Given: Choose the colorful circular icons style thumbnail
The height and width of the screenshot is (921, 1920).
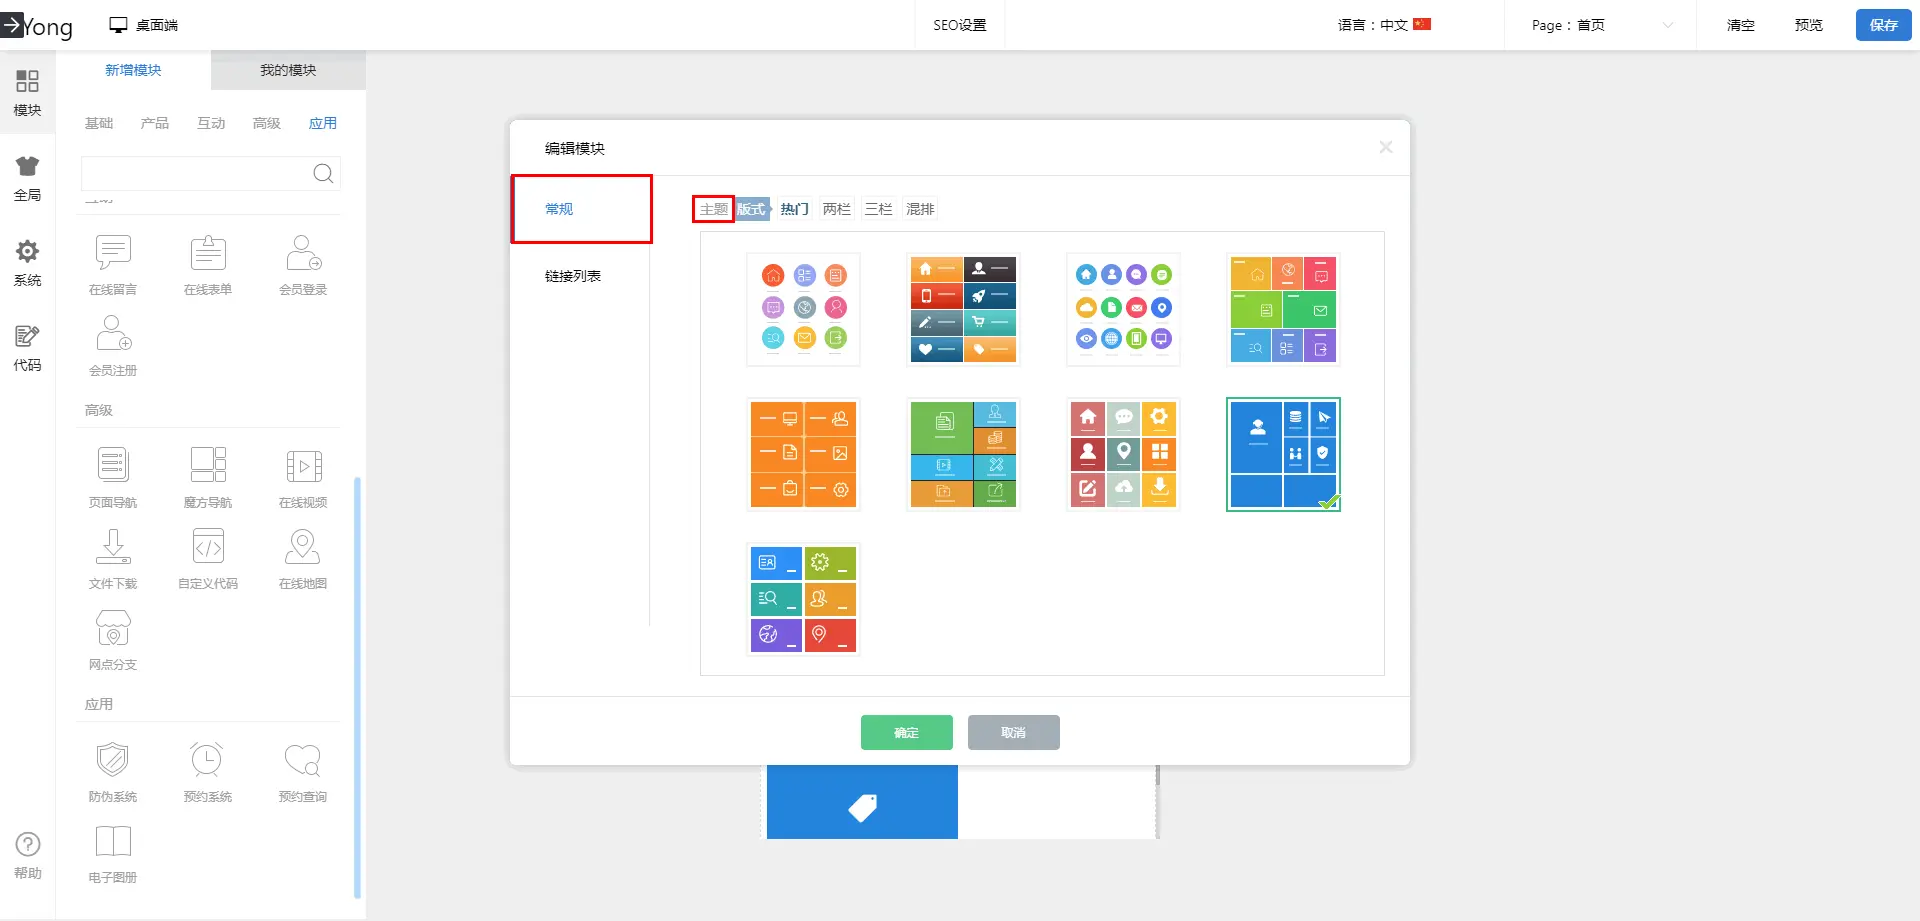Looking at the screenshot, I should point(803,308).
